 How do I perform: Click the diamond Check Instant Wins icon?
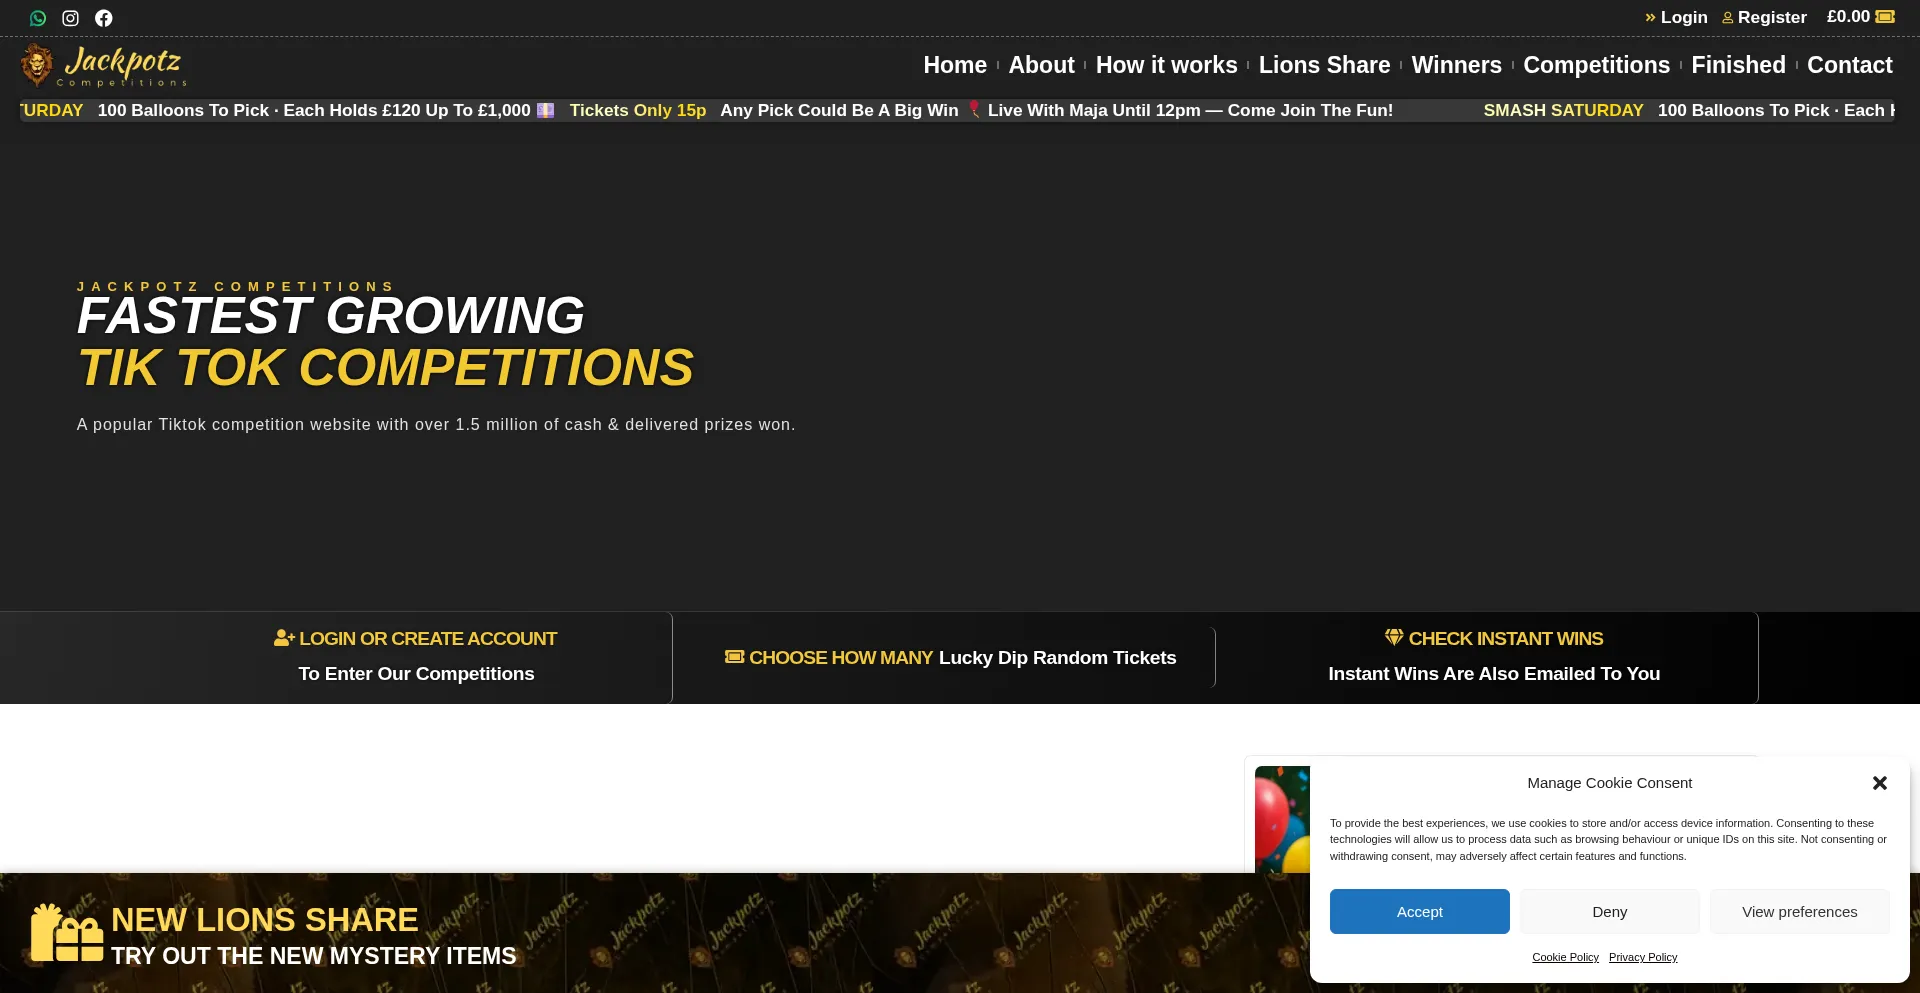tap(1393, 637)
